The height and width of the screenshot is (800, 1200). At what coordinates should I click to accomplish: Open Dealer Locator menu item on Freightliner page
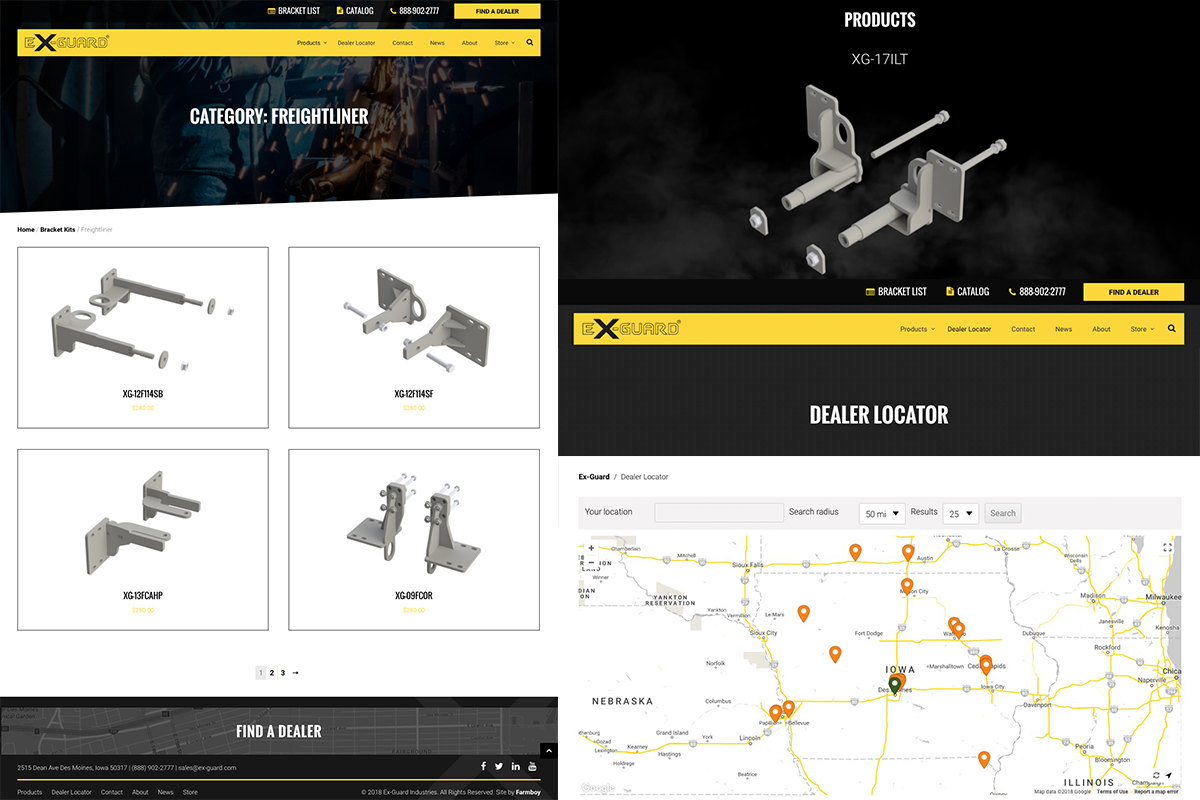tap(357, 43)
